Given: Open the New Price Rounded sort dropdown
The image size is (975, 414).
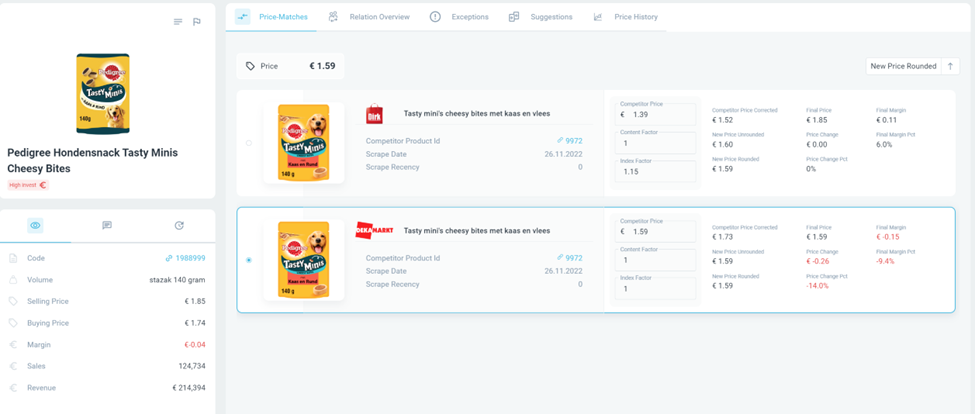Looking at the screenshot, I should (x=902, y=66).
